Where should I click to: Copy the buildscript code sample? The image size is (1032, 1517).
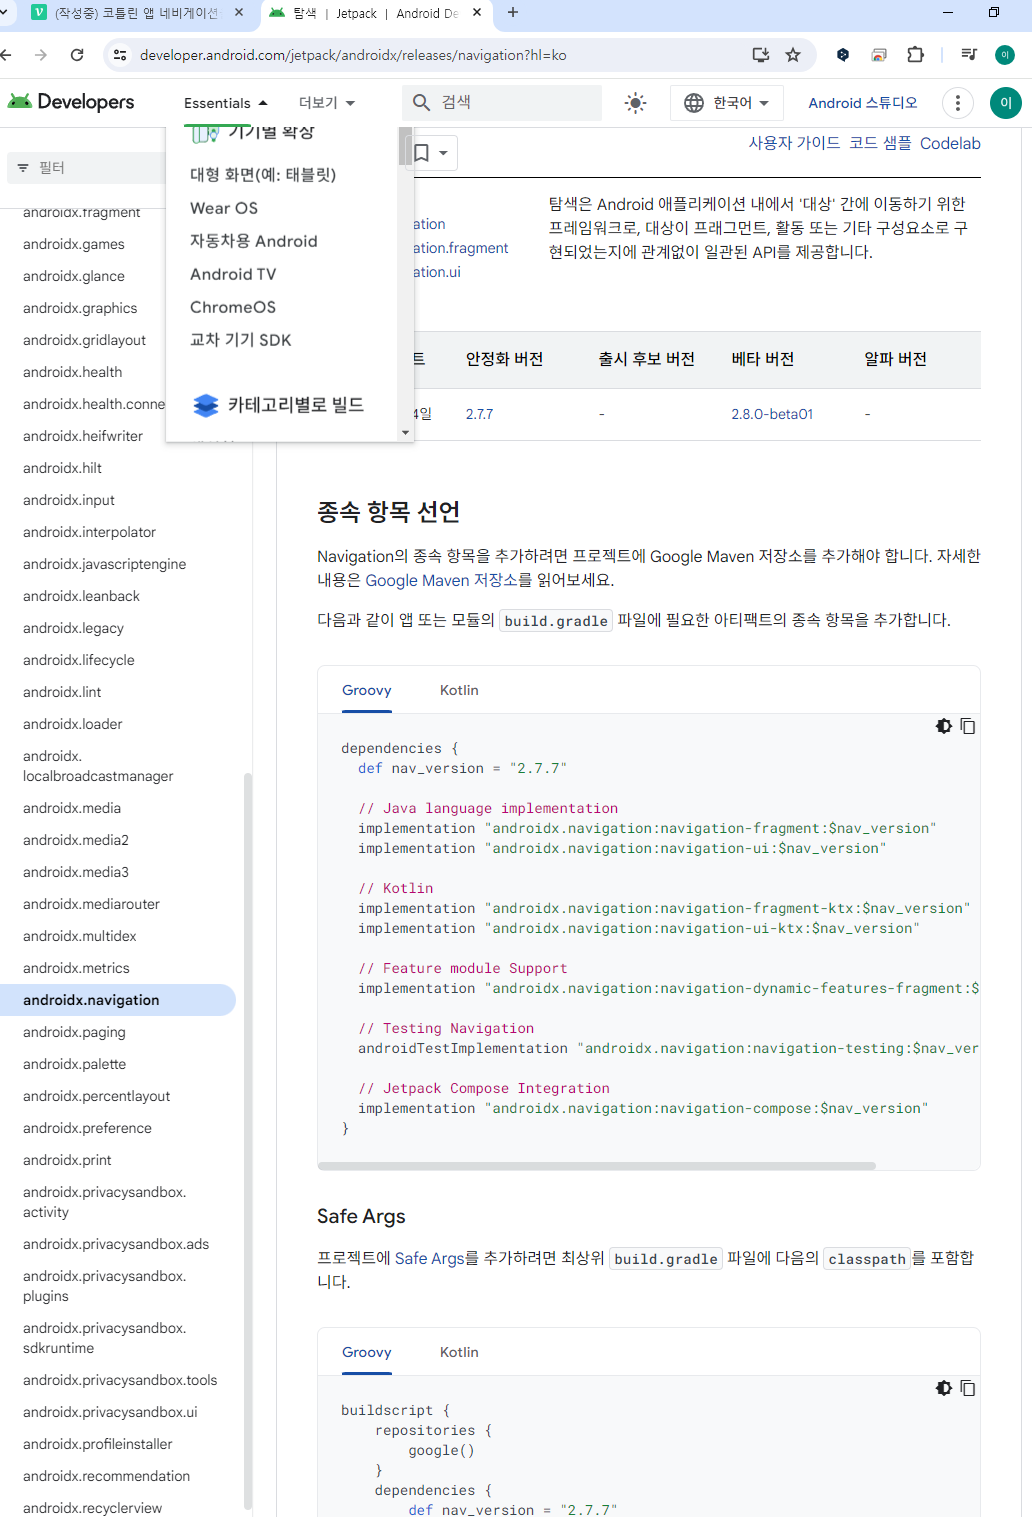pyautogui.click(x=968, y=1388)
